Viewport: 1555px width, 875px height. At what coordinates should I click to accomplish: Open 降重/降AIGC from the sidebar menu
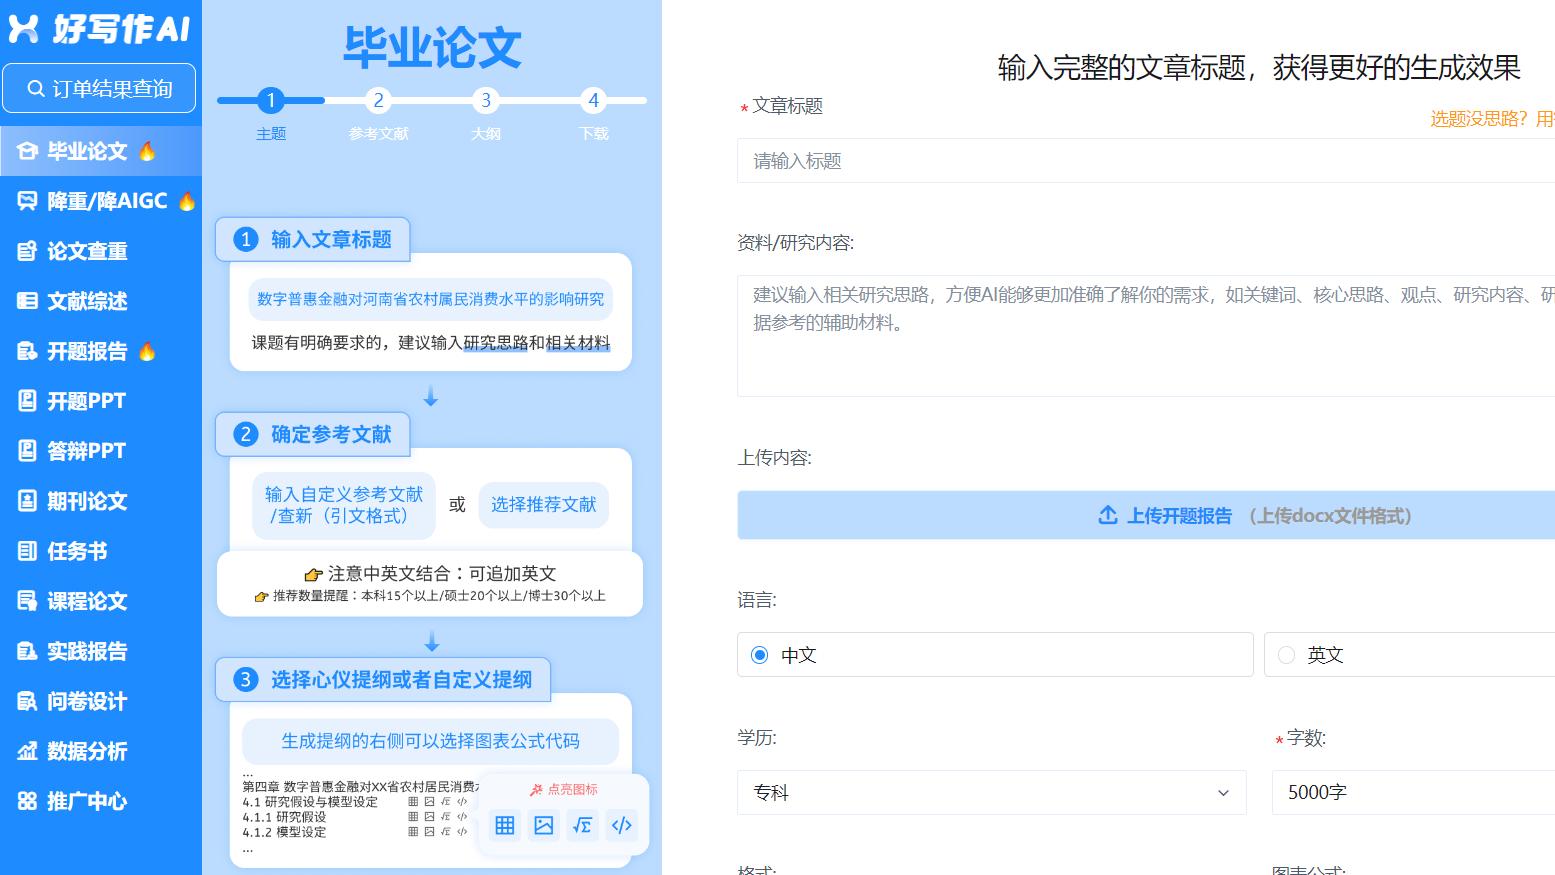[x=95, y=200]
